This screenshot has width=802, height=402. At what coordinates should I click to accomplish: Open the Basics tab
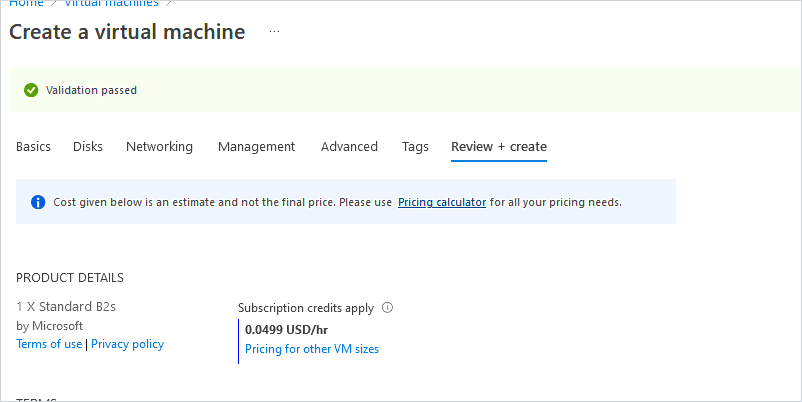tap(33, 147)
